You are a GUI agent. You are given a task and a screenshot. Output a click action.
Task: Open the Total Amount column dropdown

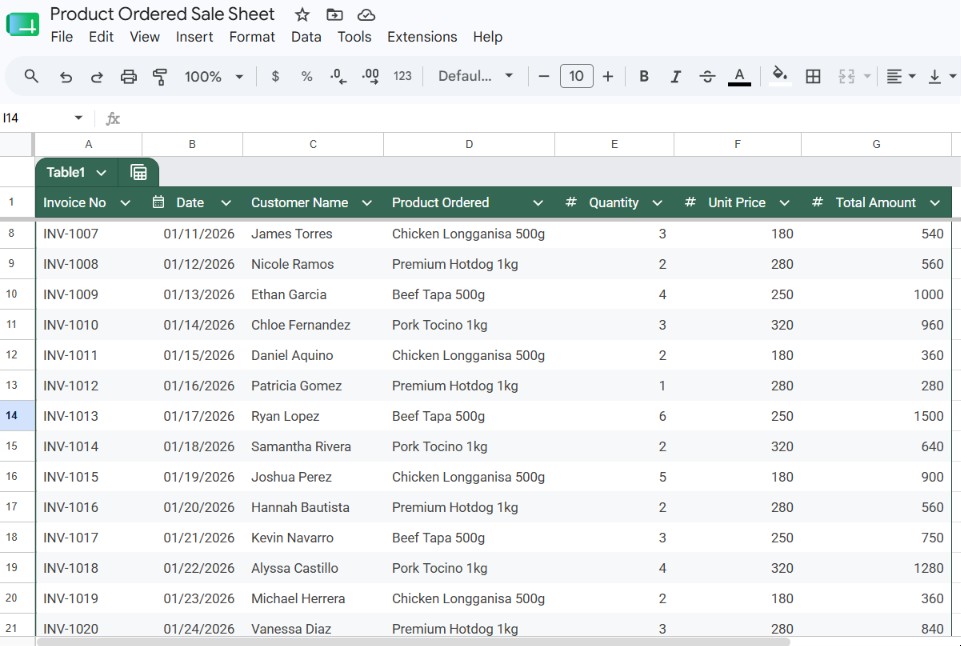935,203
